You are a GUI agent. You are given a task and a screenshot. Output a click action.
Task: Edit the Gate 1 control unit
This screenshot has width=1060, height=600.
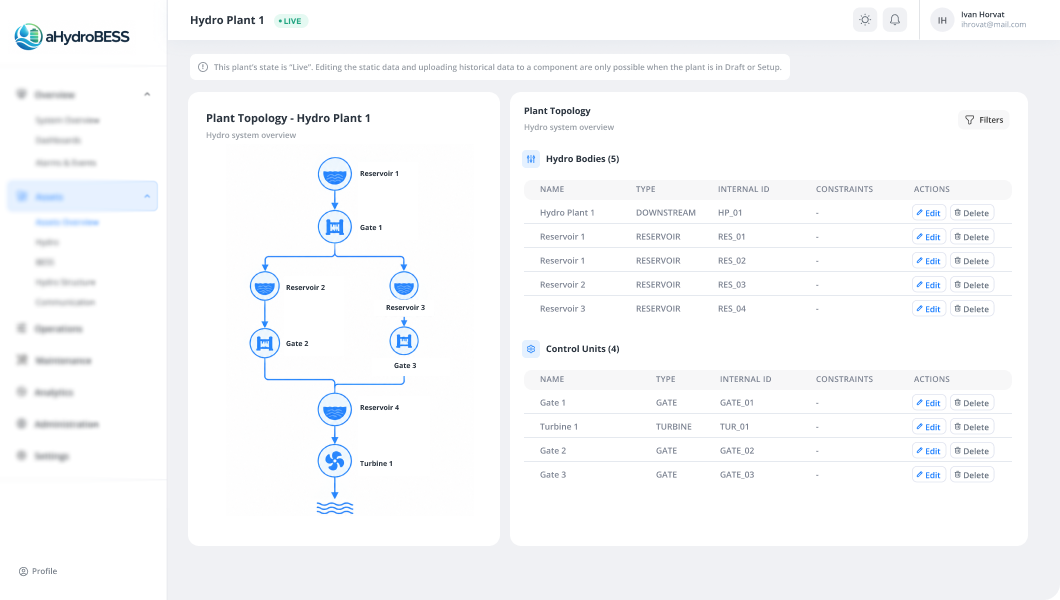tap(929, 403)
